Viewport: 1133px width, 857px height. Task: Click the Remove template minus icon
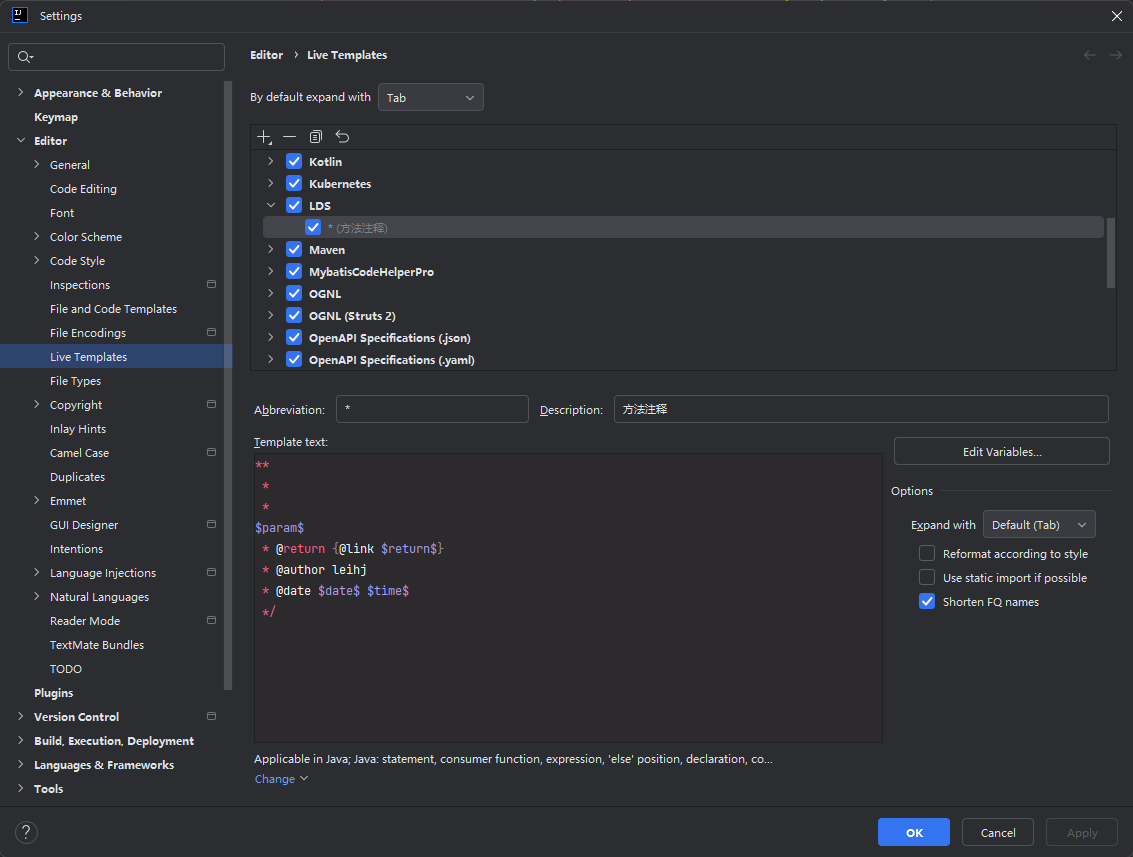[x=289, y=137]
